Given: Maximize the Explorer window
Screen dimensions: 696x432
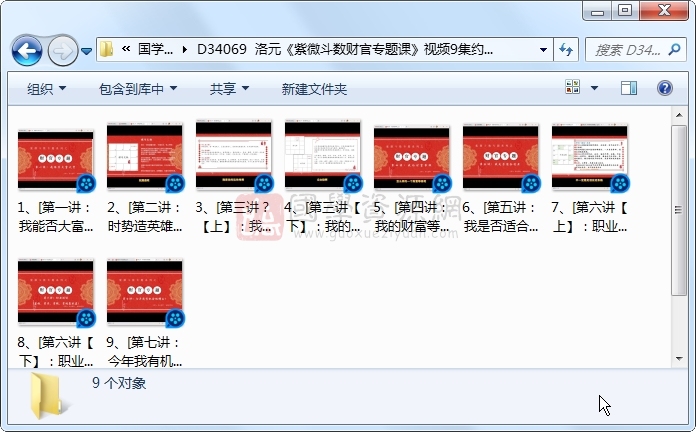Looking at the screenshot, I should pos(625,11).
